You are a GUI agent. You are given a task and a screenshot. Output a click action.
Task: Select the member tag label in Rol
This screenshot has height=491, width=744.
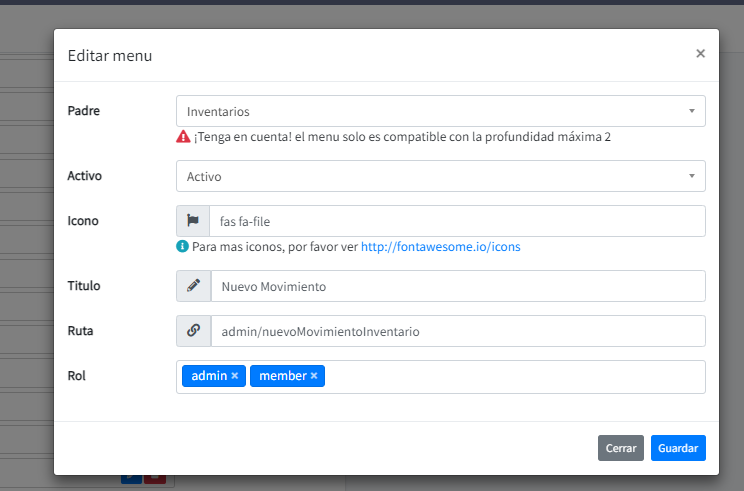281,376
